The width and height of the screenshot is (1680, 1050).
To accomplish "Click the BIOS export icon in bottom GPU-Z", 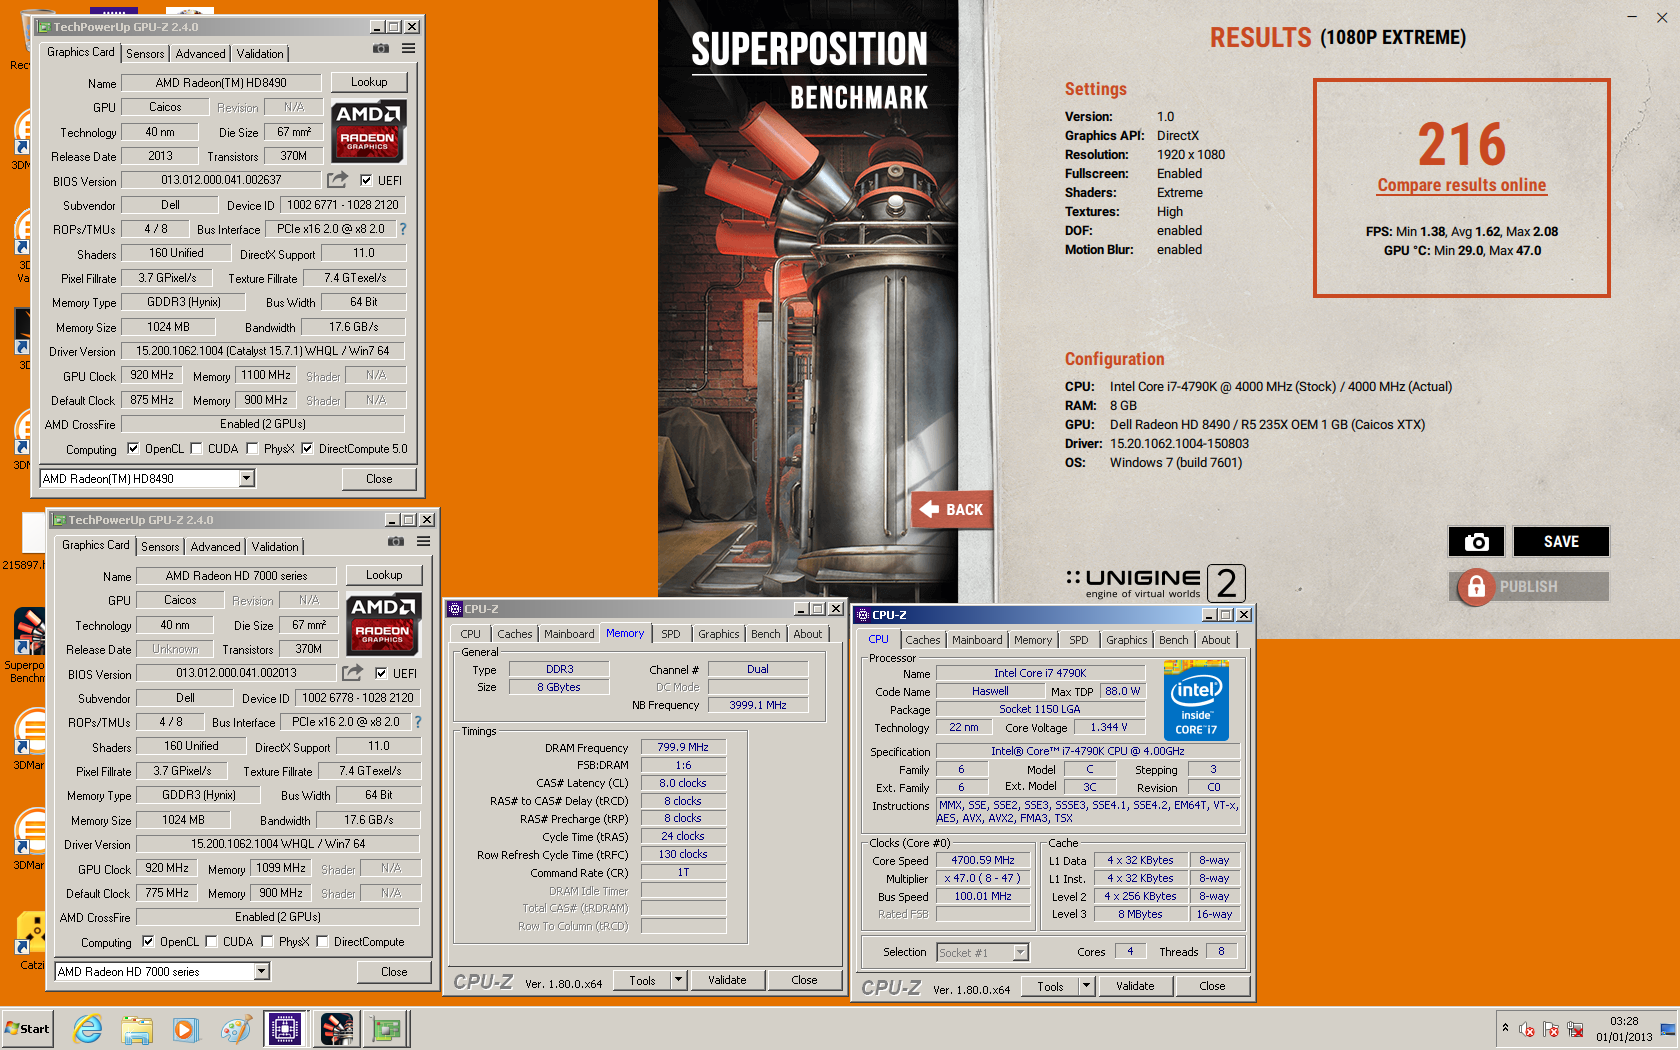I will pos(353,673).
